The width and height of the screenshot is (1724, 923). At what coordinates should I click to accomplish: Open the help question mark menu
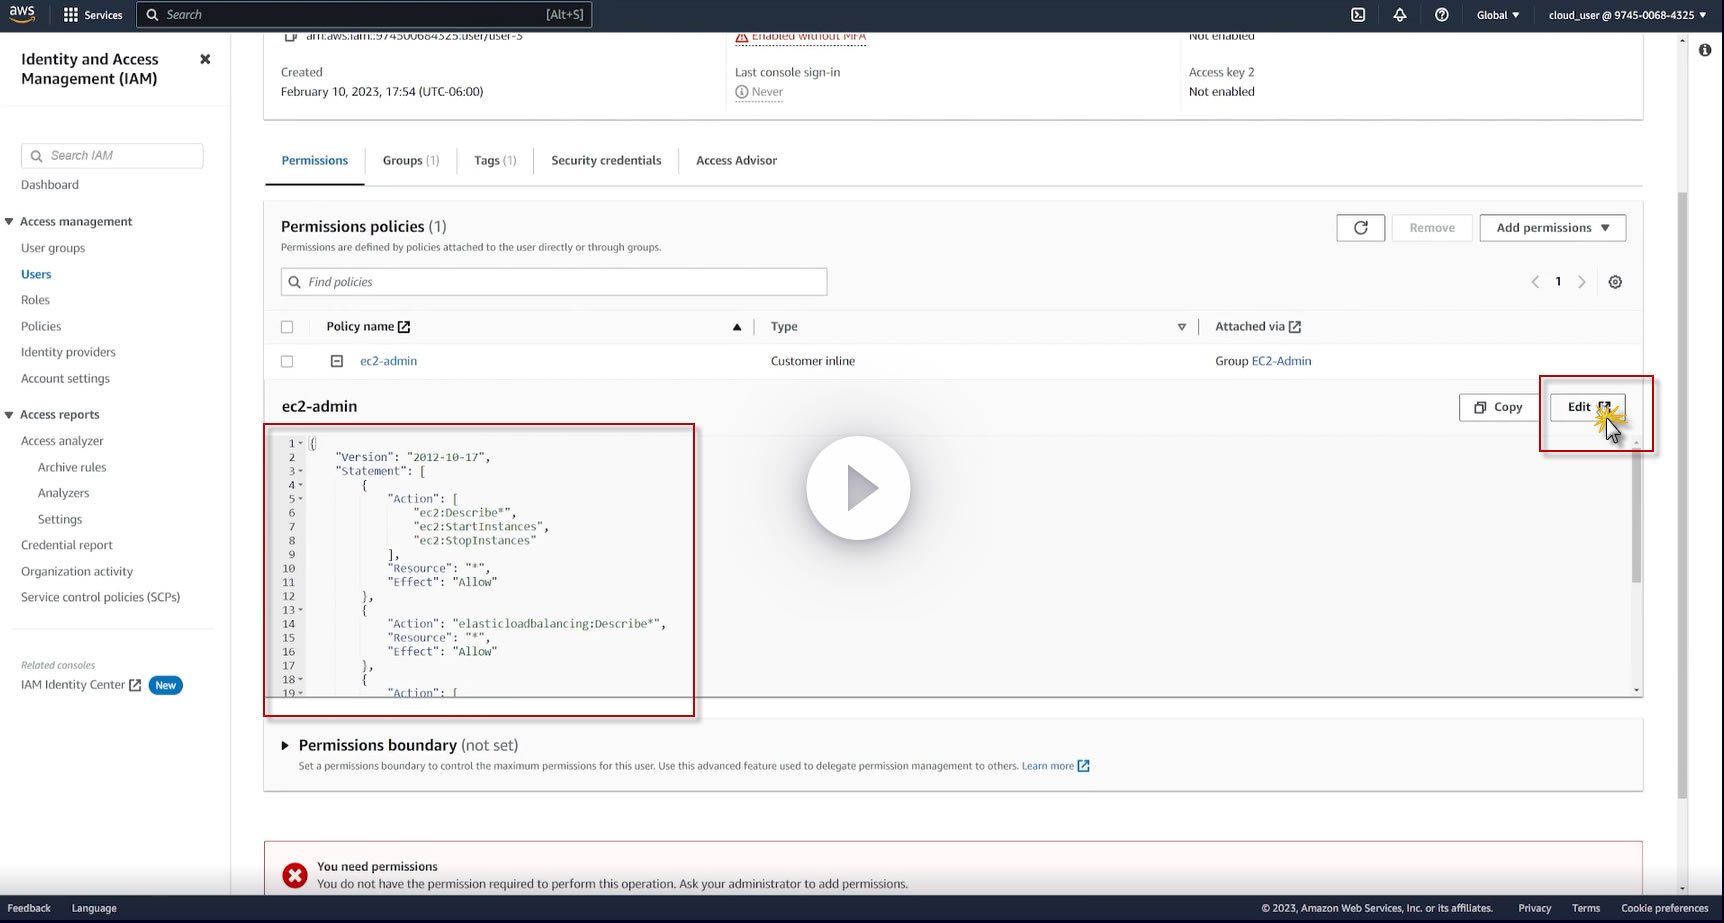tap(1441, 15)
